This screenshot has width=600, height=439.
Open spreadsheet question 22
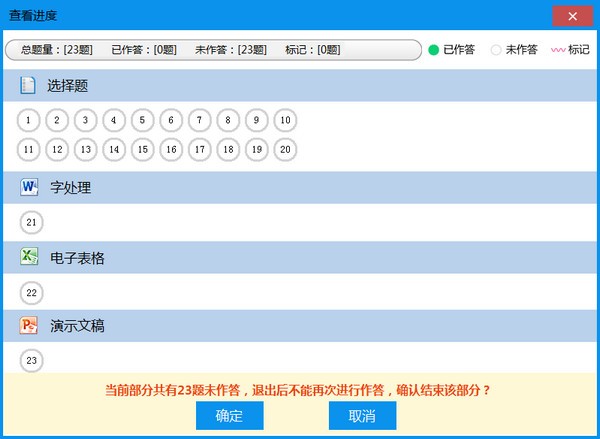(31, 292)
